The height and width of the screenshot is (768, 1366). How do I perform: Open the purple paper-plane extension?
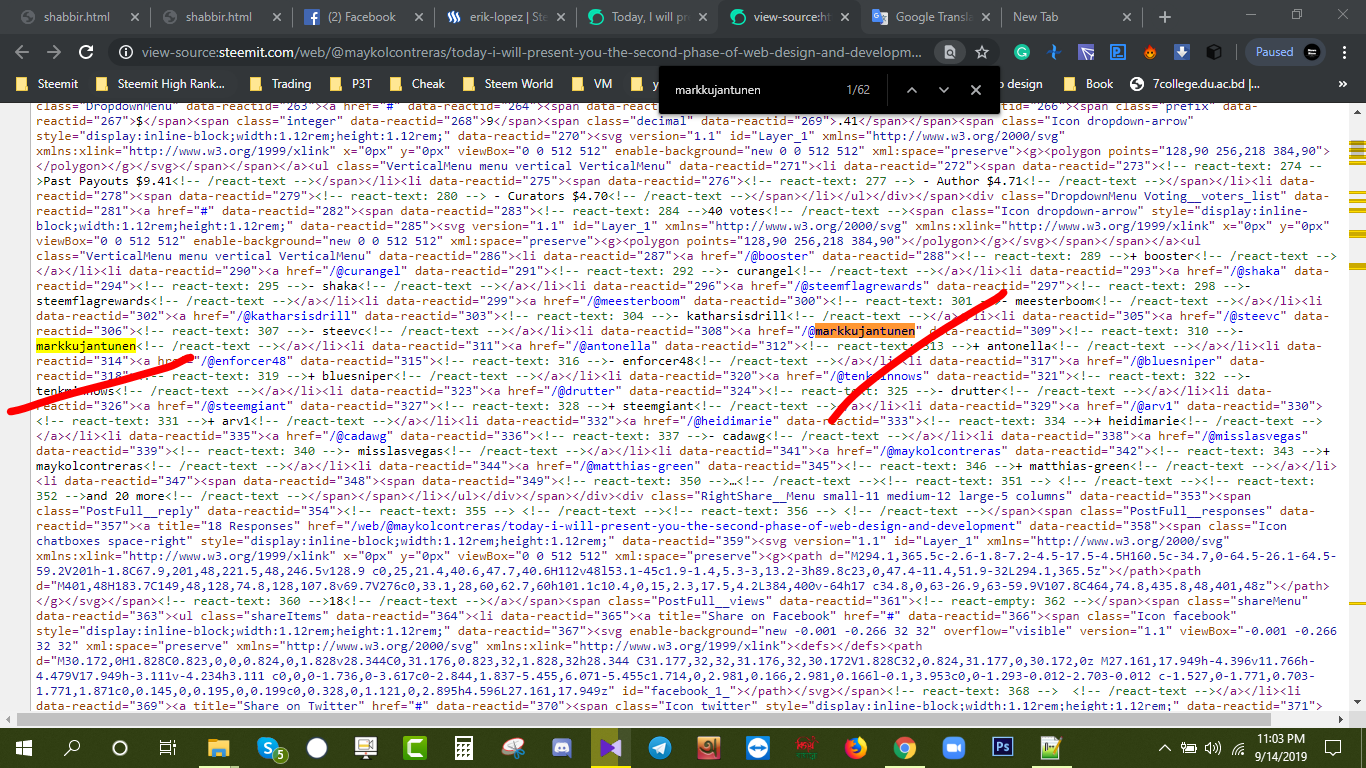(1086, 52)
